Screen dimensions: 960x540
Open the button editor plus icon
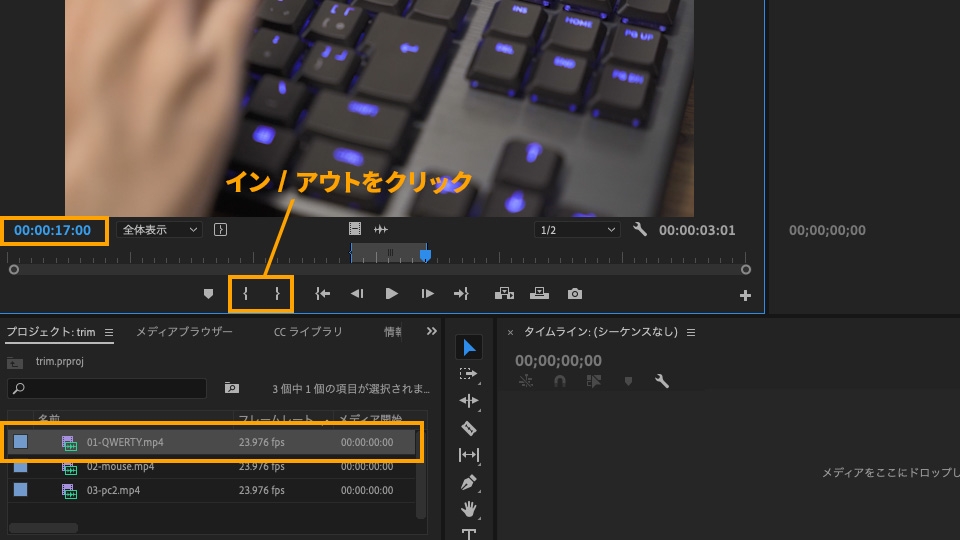point(745,296)
